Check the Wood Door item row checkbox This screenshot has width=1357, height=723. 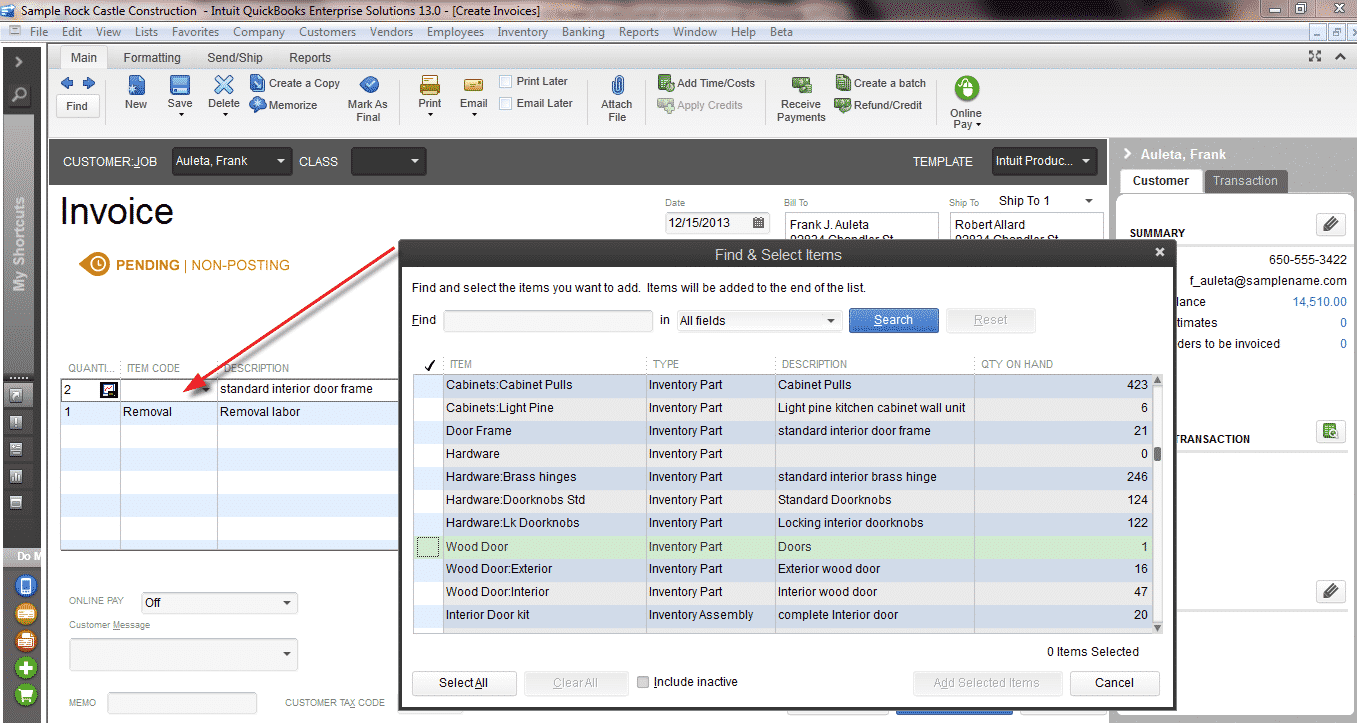428,547
